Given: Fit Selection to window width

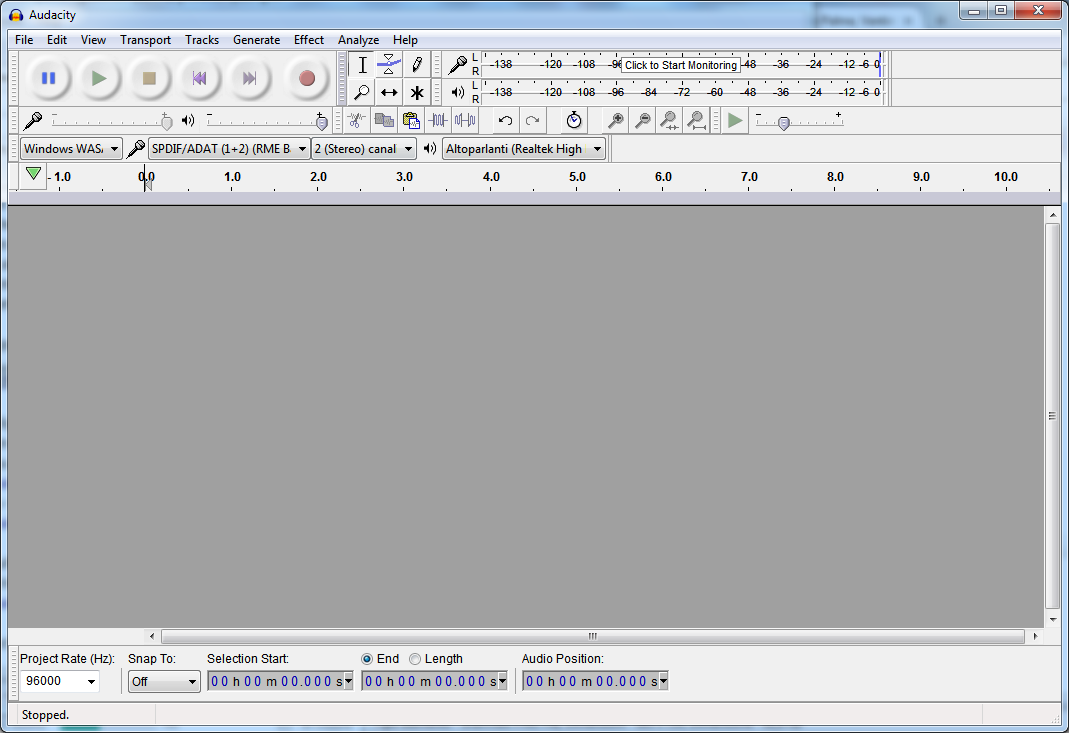Looking at the screenshot, I should tap(669, 121).
